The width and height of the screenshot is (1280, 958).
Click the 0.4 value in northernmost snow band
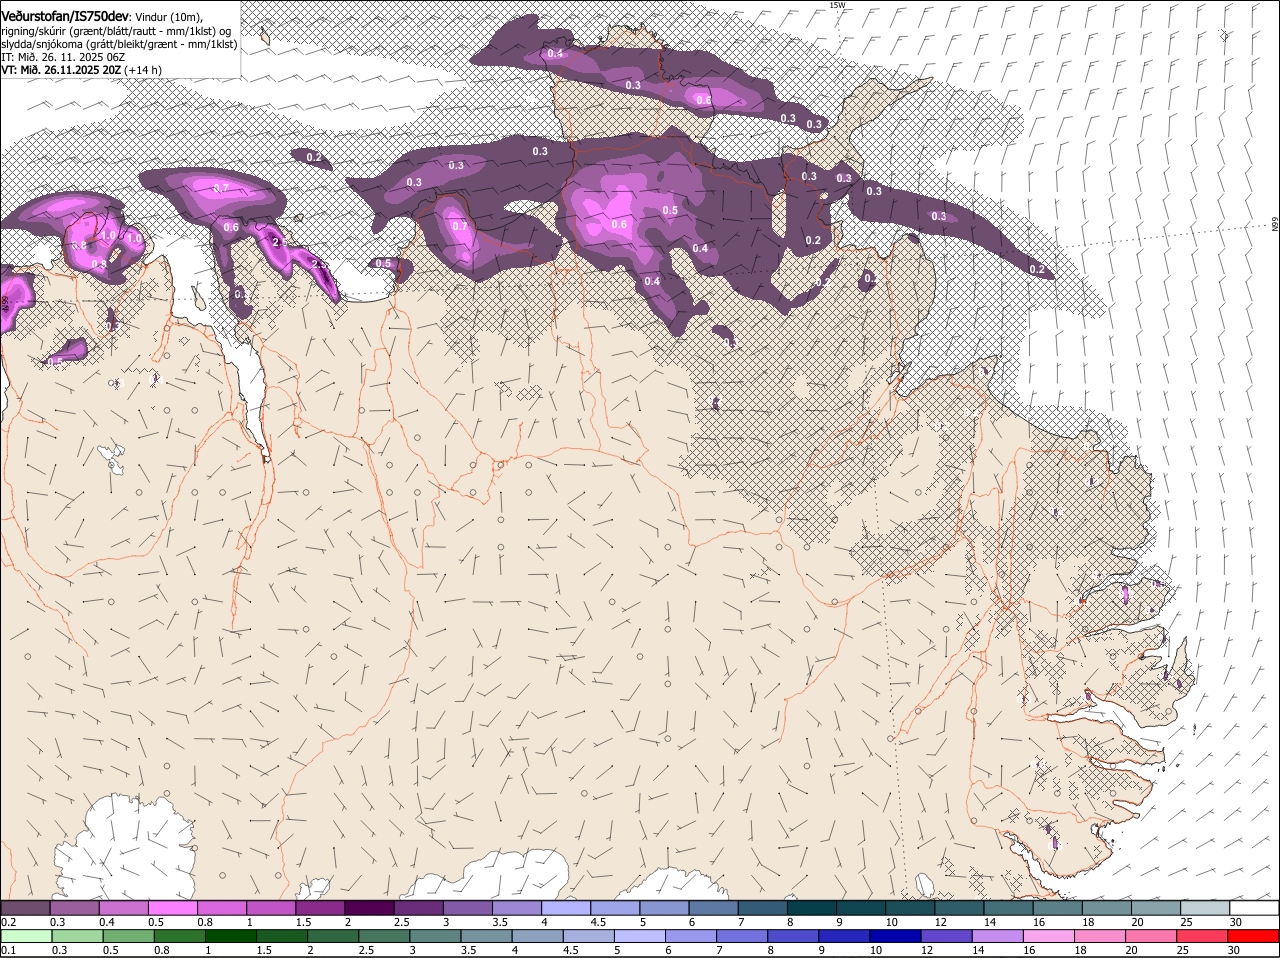tap(555, 53)
